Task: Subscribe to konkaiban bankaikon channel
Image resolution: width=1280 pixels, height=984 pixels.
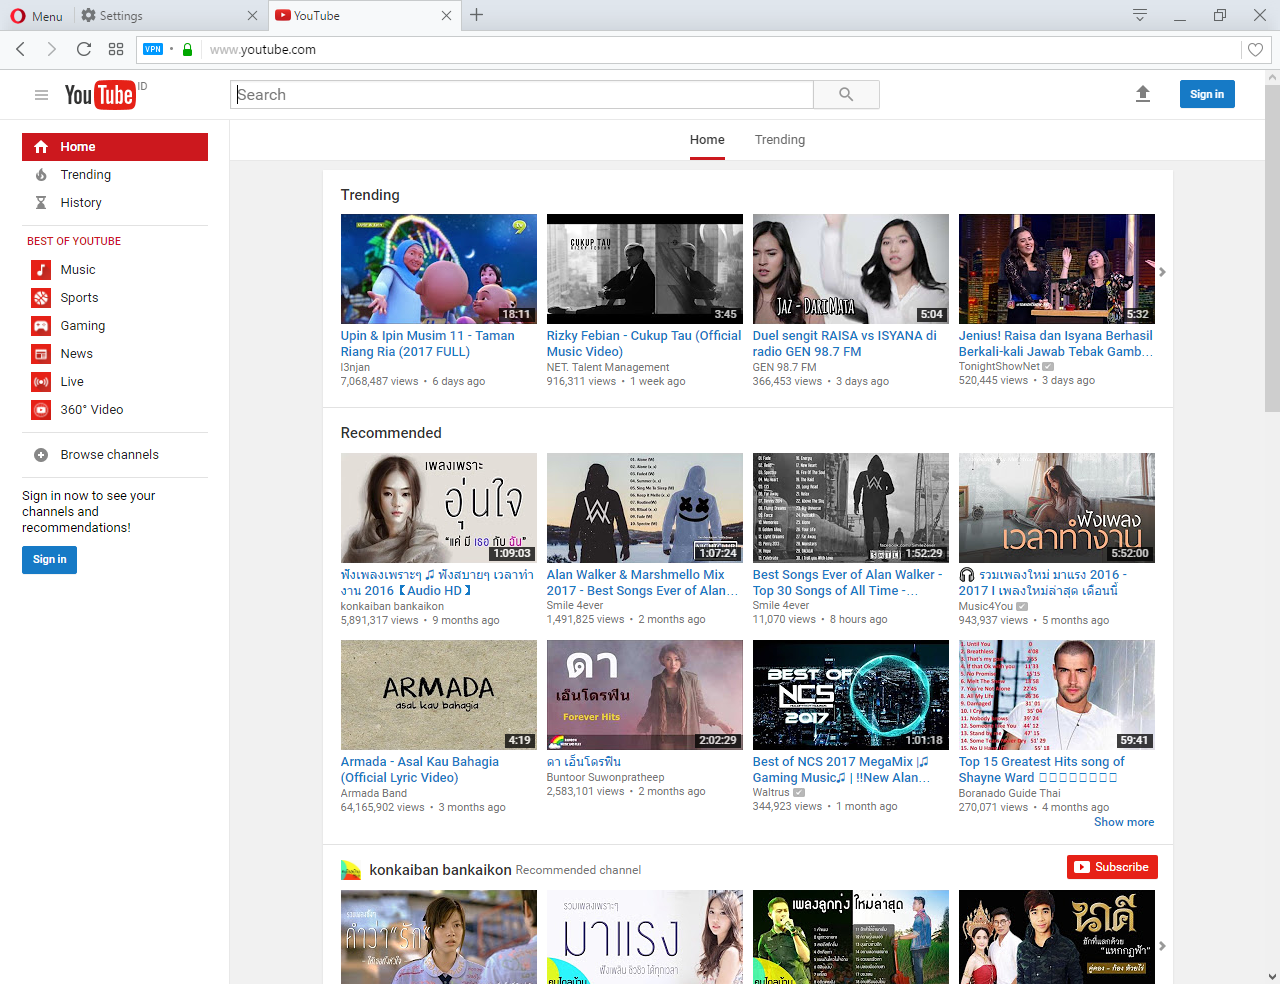Action: coord(1111,867)
